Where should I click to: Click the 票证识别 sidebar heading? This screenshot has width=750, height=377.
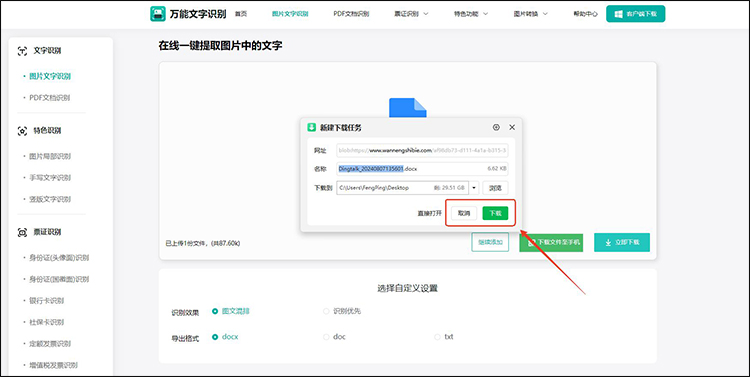tap(47, 232)
